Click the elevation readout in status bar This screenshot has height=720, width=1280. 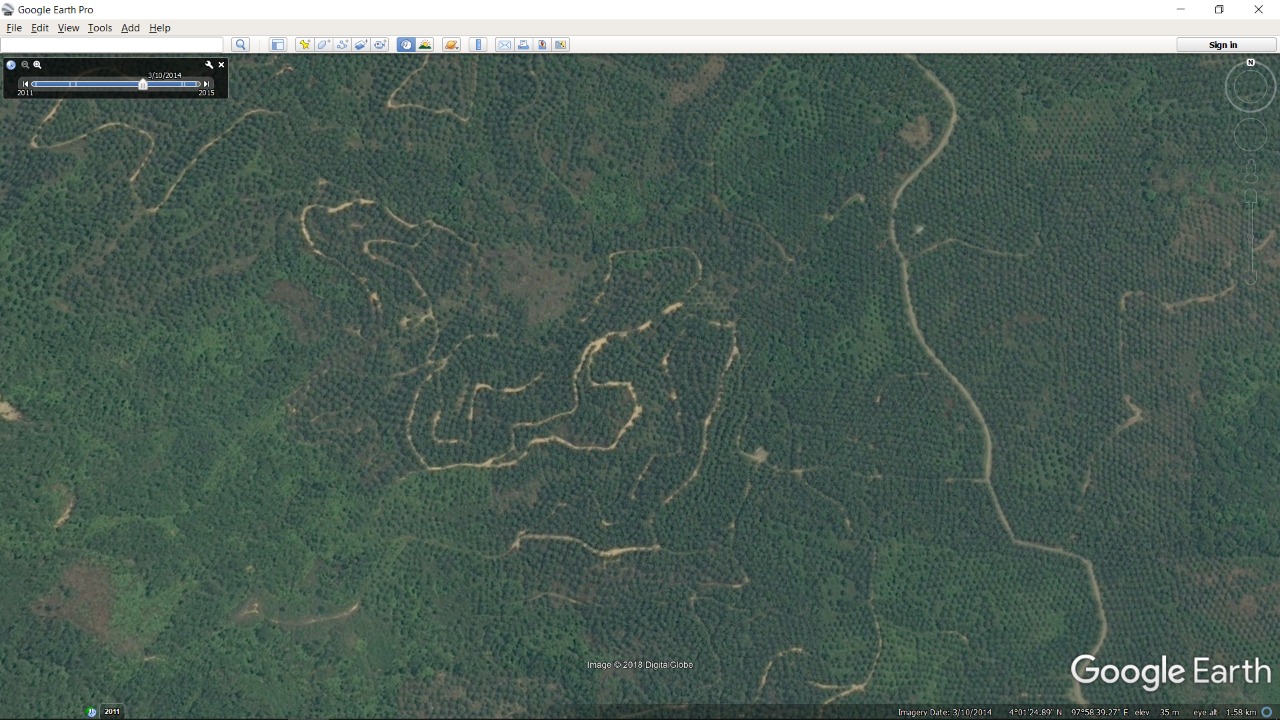coord(1157,712)
